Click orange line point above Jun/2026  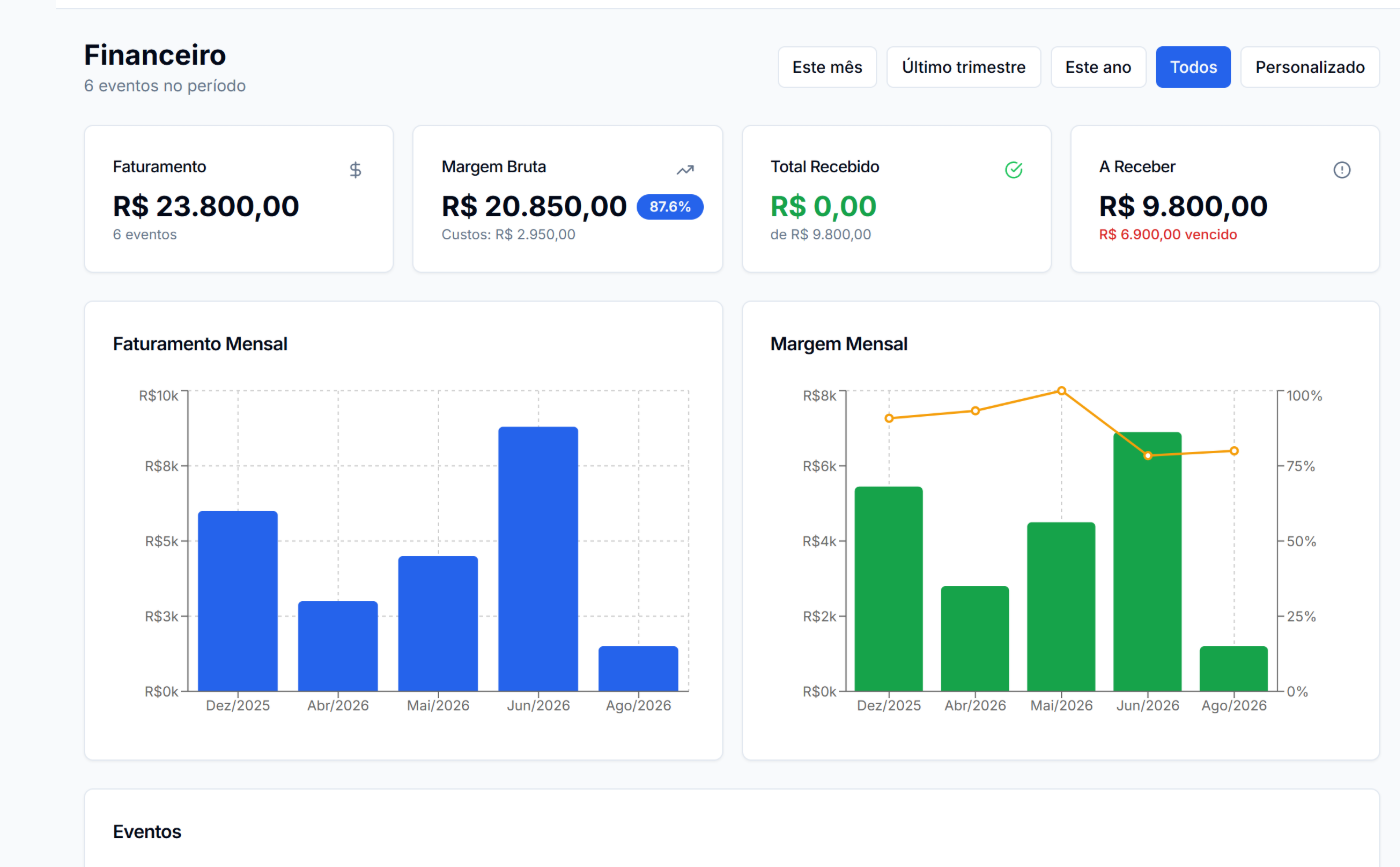tap(1148, 455)
